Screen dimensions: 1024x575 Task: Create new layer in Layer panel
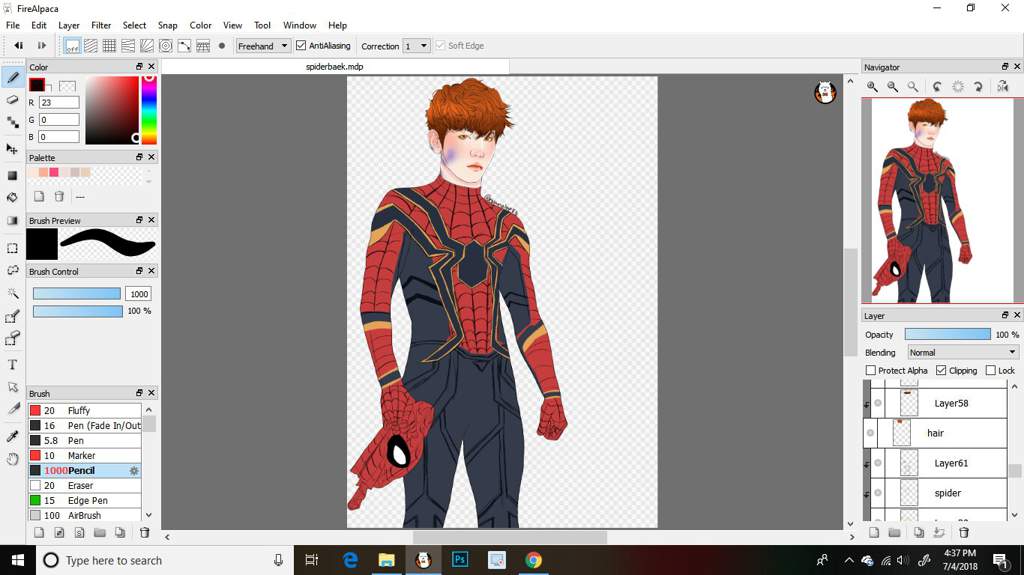(x=874, y=533)
